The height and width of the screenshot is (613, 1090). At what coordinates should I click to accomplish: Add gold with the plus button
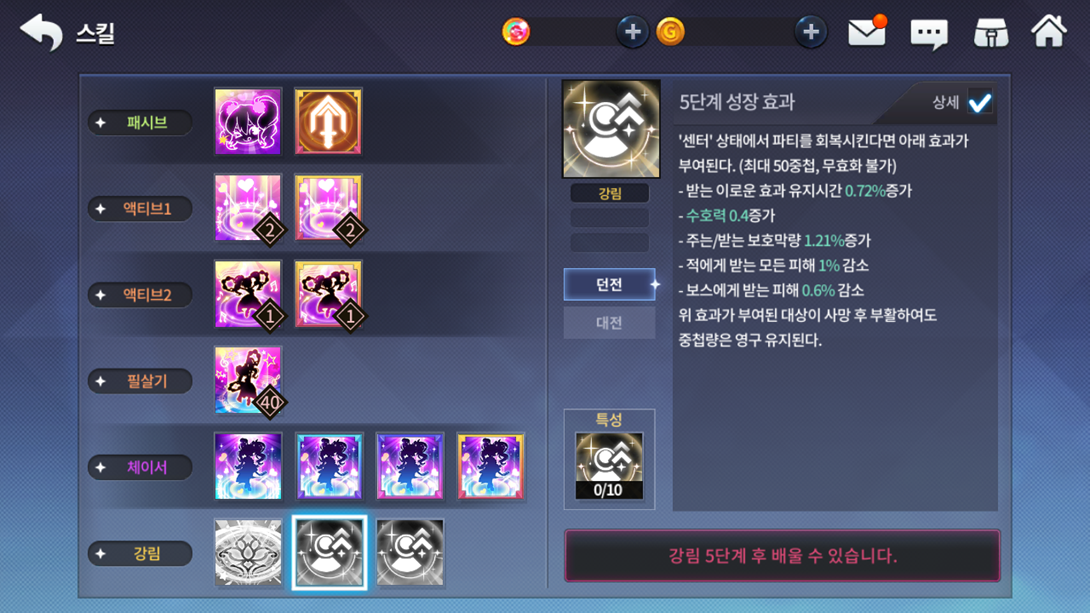click(811, 32)
